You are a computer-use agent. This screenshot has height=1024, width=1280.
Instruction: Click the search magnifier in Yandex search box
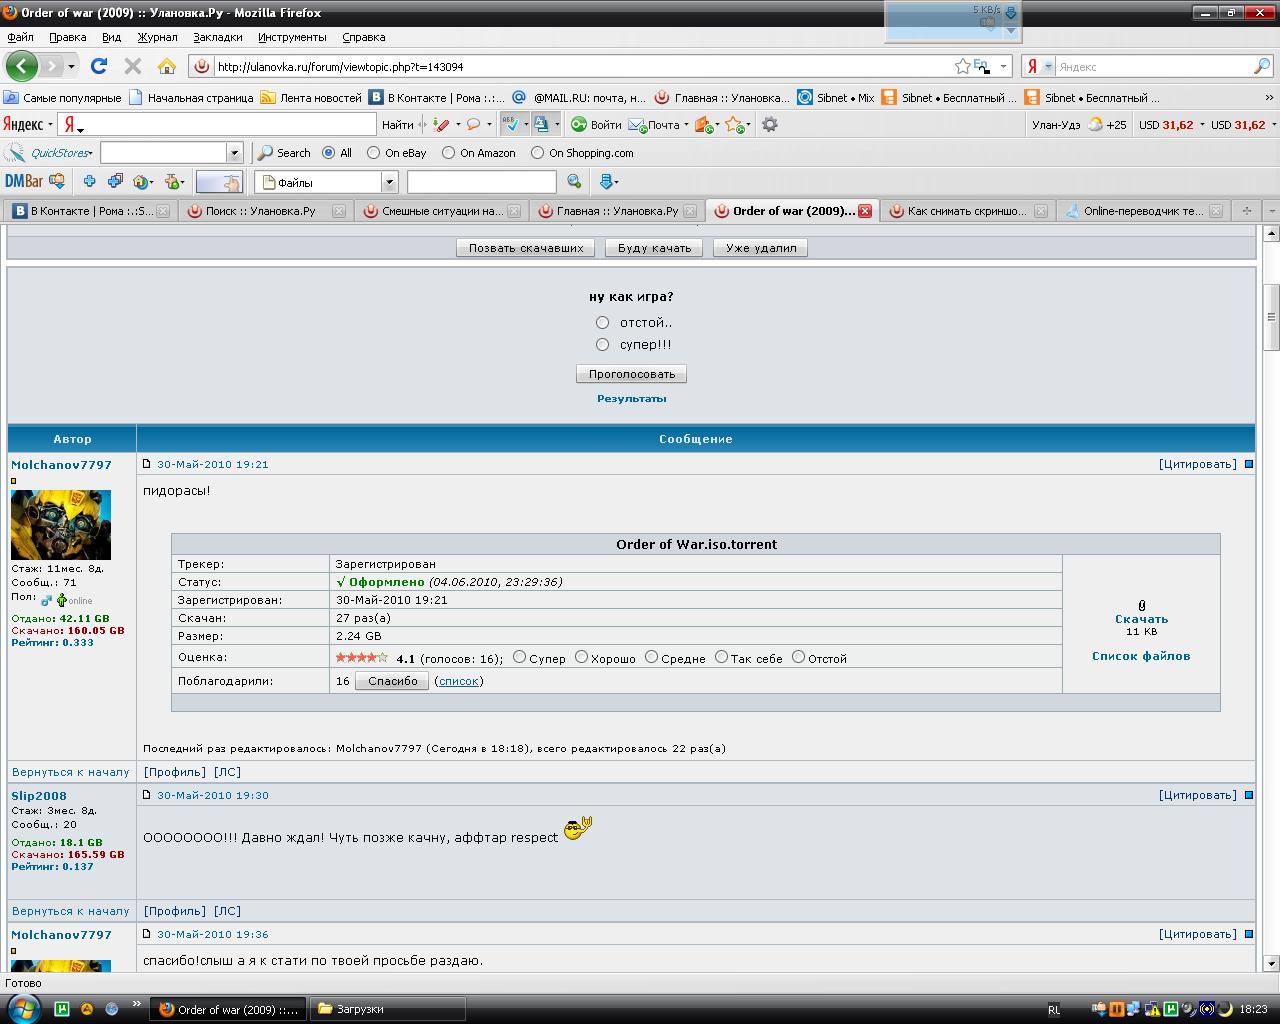point(1261,66)
